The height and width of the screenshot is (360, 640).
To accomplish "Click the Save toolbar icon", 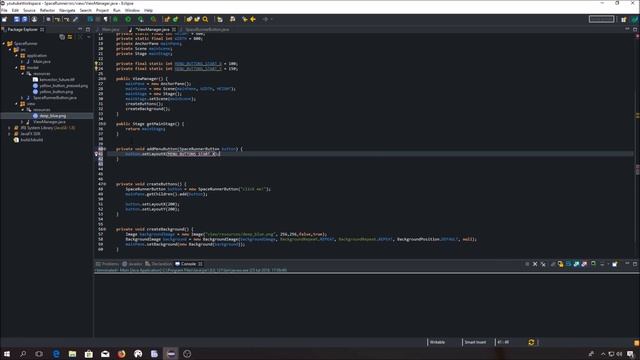I will pyautogui.click(x=17, y=19).
